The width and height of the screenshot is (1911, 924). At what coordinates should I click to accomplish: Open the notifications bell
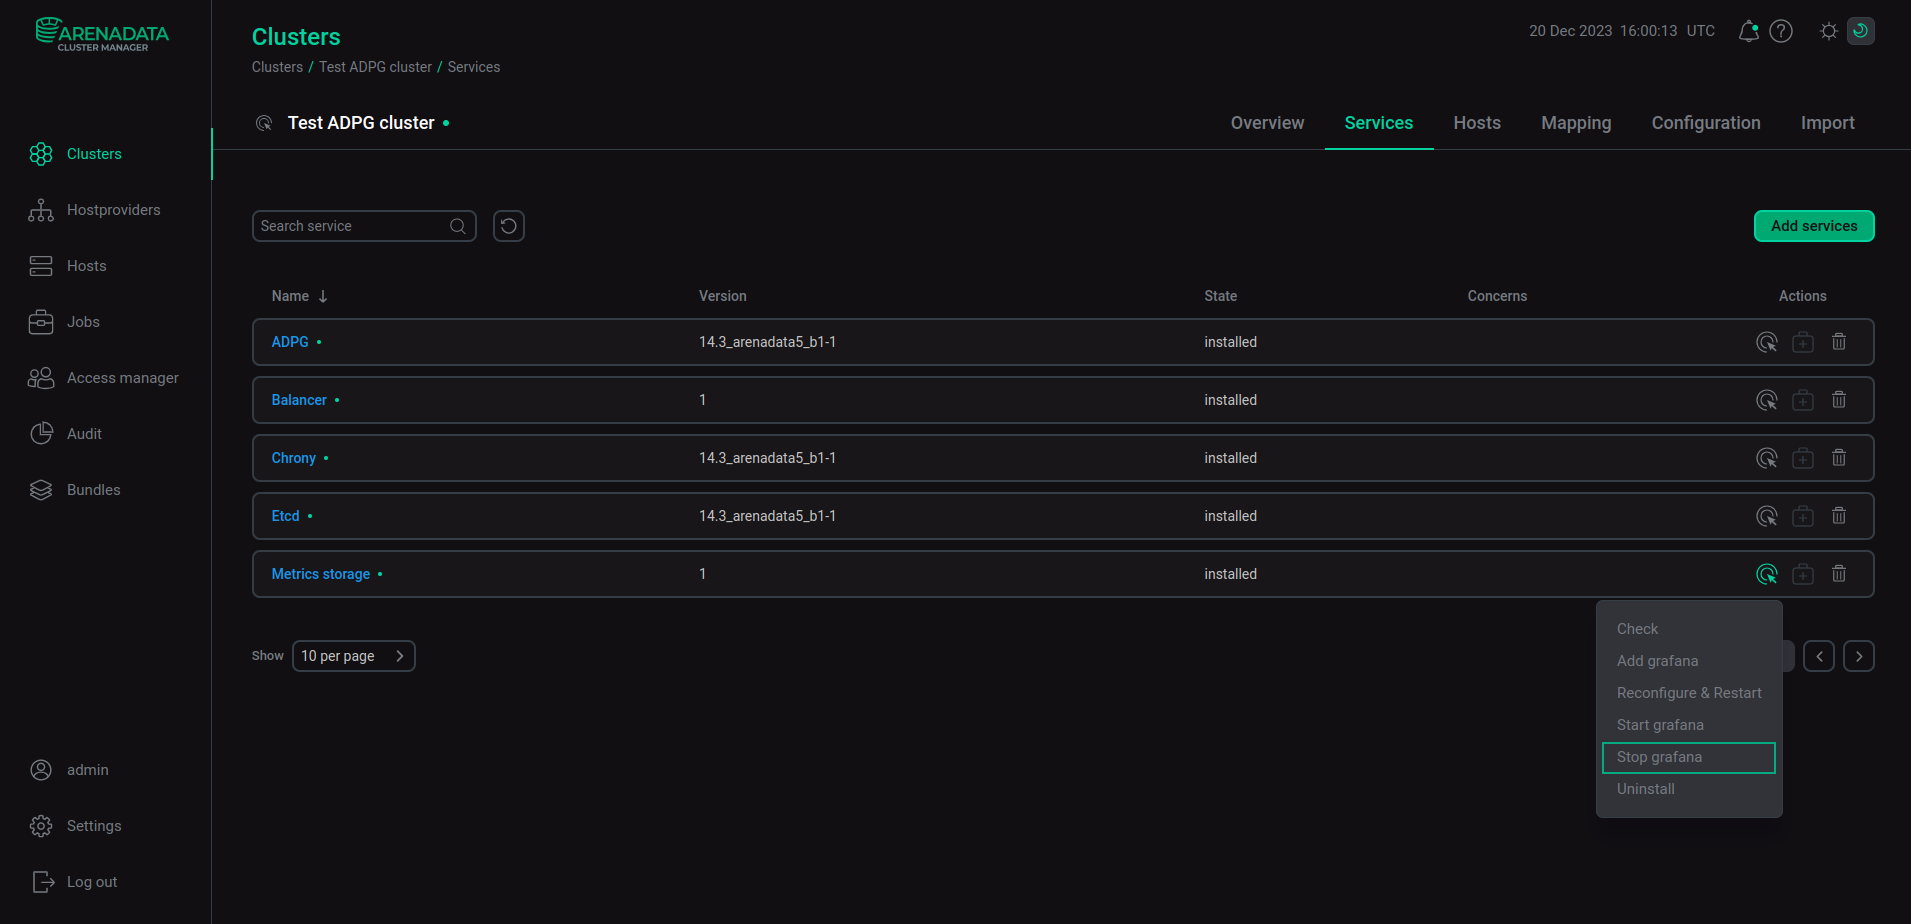(1748, 31)
